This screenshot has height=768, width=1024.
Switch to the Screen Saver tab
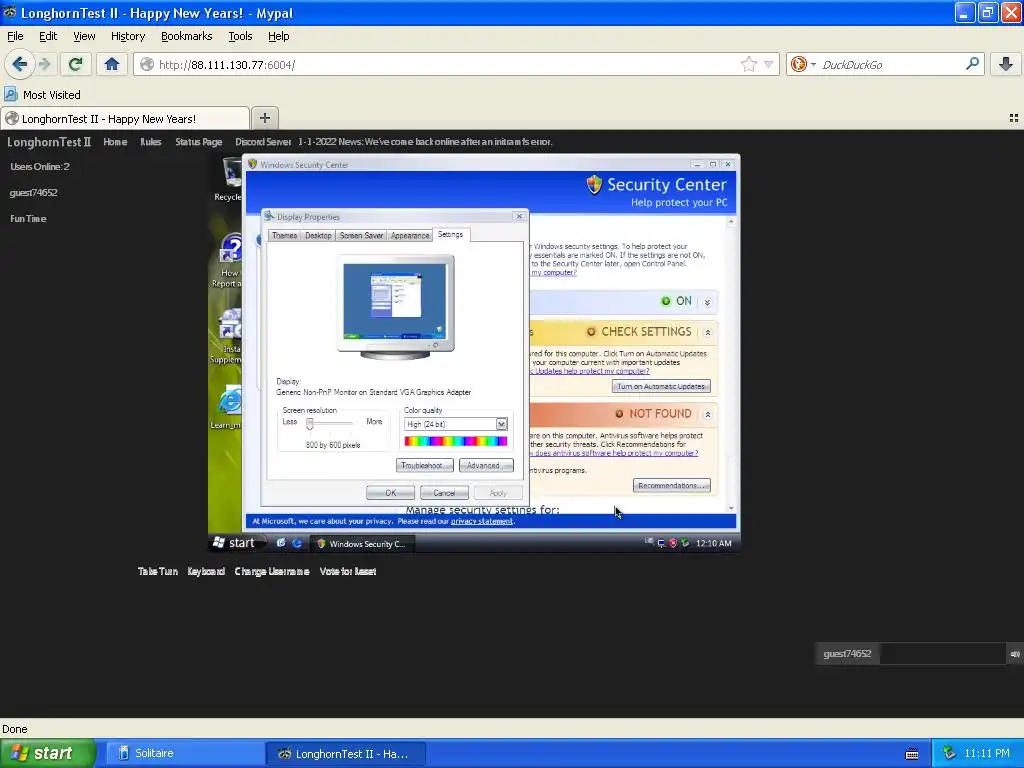point(361,235)
